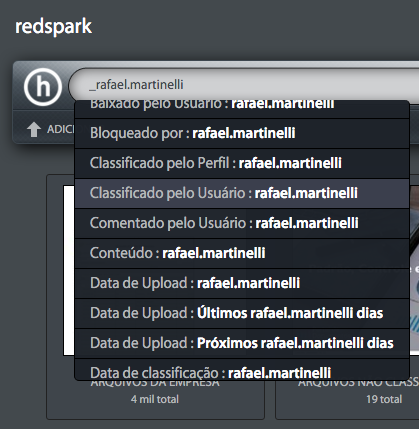Choose Classificado pelo Perfil : rafael.martinelli
Viewport: 419px width, 429px height.
(x=242, y=163)
